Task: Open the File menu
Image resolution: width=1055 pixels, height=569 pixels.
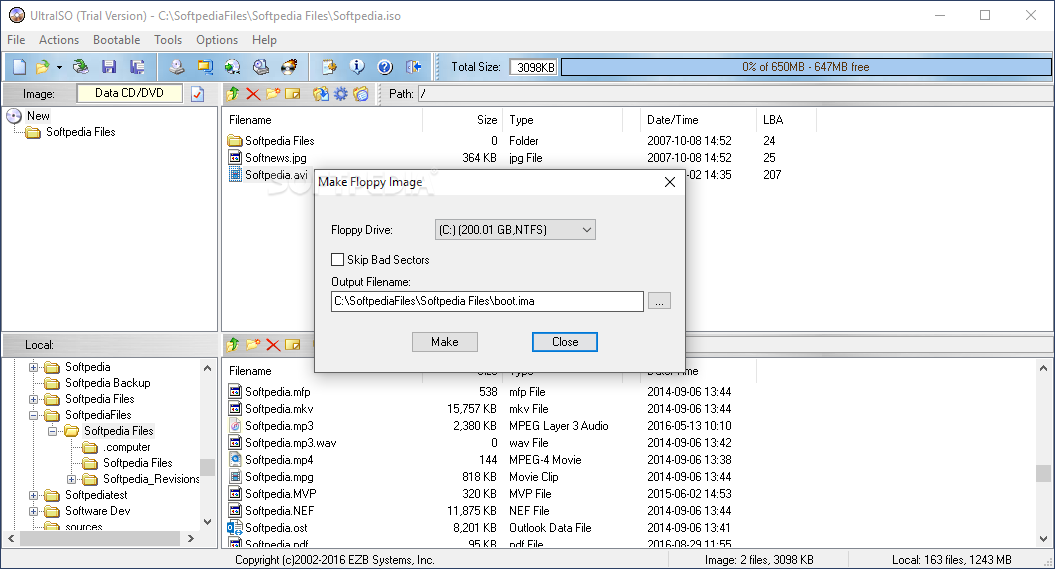Action: coord(16,40)
